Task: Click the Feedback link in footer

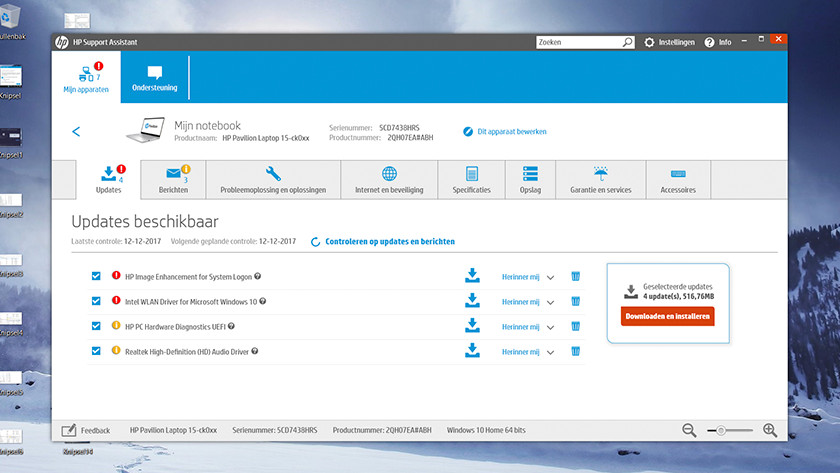Action: tap(95, 430)
